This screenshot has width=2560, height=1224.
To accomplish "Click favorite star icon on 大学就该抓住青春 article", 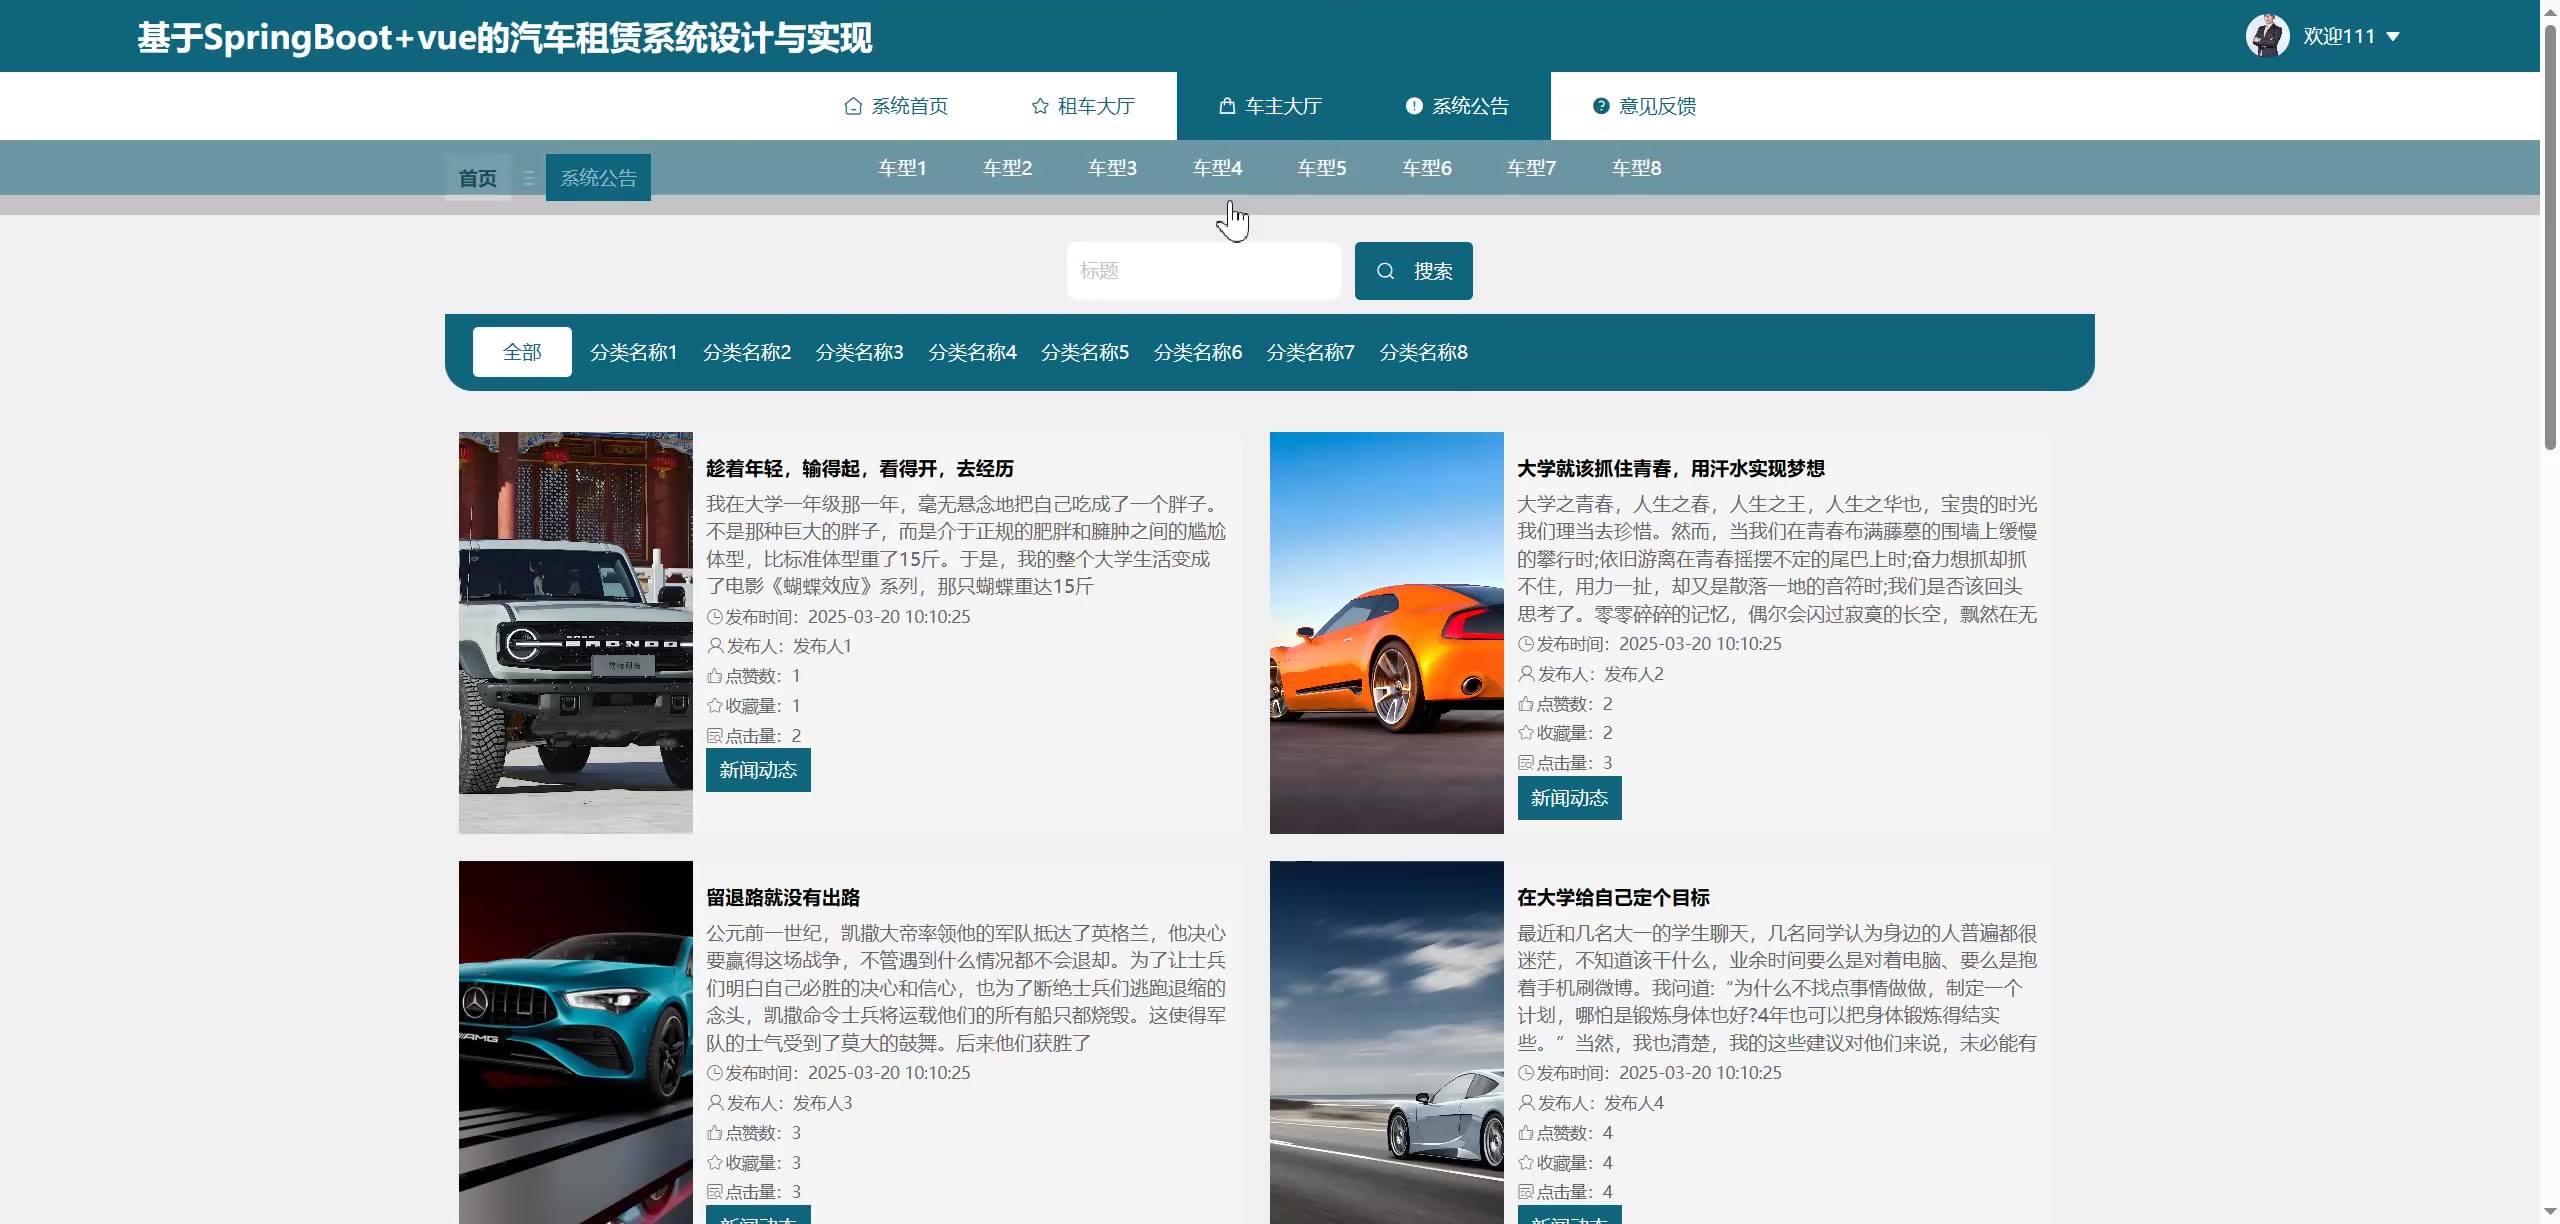I will 1526,733.
